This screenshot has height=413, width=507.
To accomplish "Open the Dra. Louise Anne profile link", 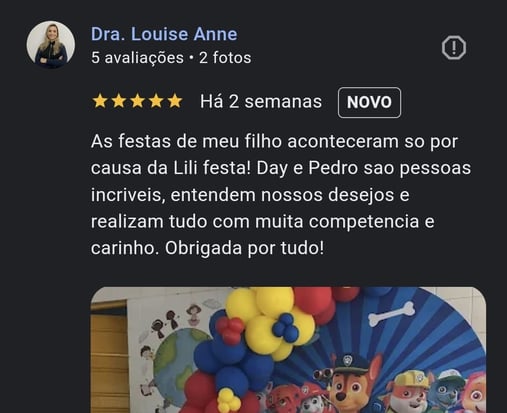I will tap(164, 34).
